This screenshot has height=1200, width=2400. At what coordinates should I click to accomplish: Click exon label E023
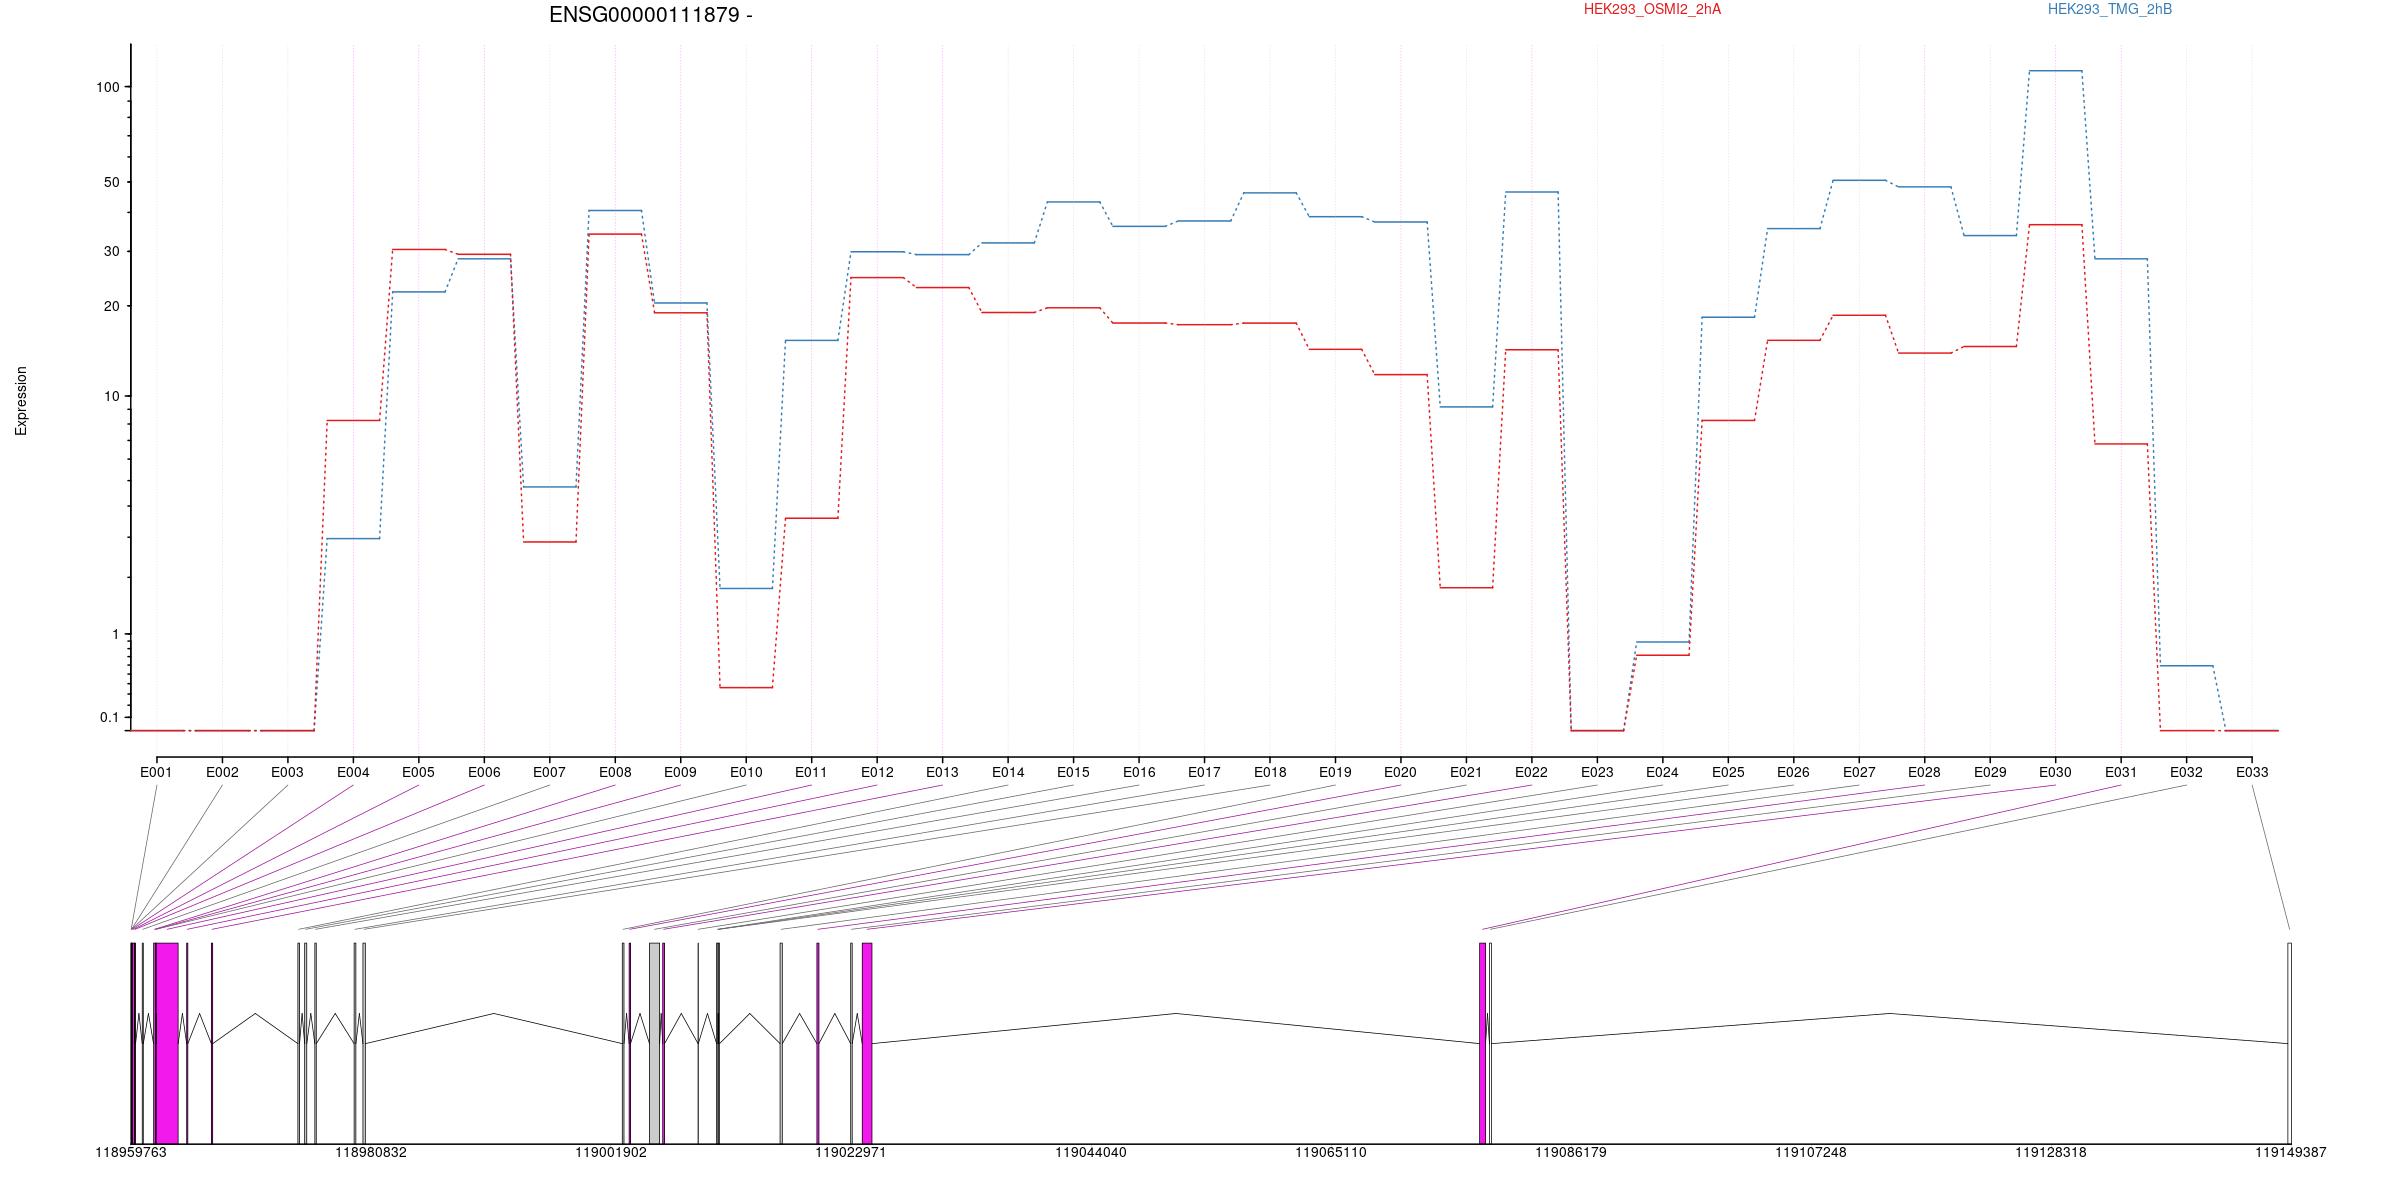point(1597,772)
